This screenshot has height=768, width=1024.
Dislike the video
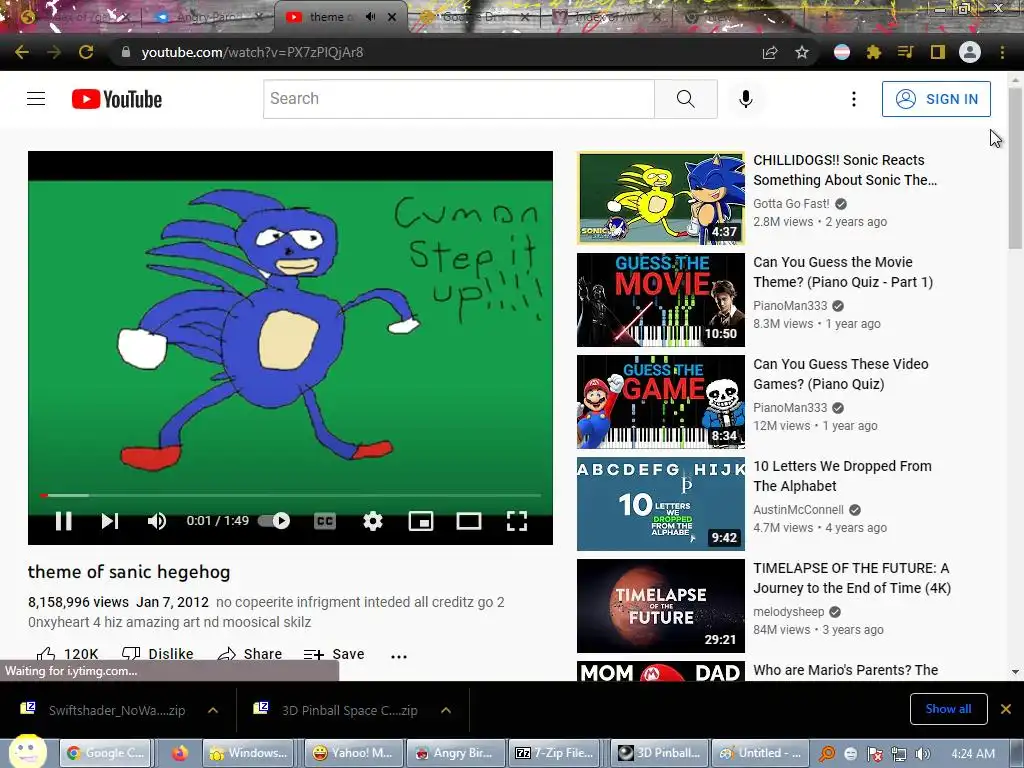[x=157, y=654]
